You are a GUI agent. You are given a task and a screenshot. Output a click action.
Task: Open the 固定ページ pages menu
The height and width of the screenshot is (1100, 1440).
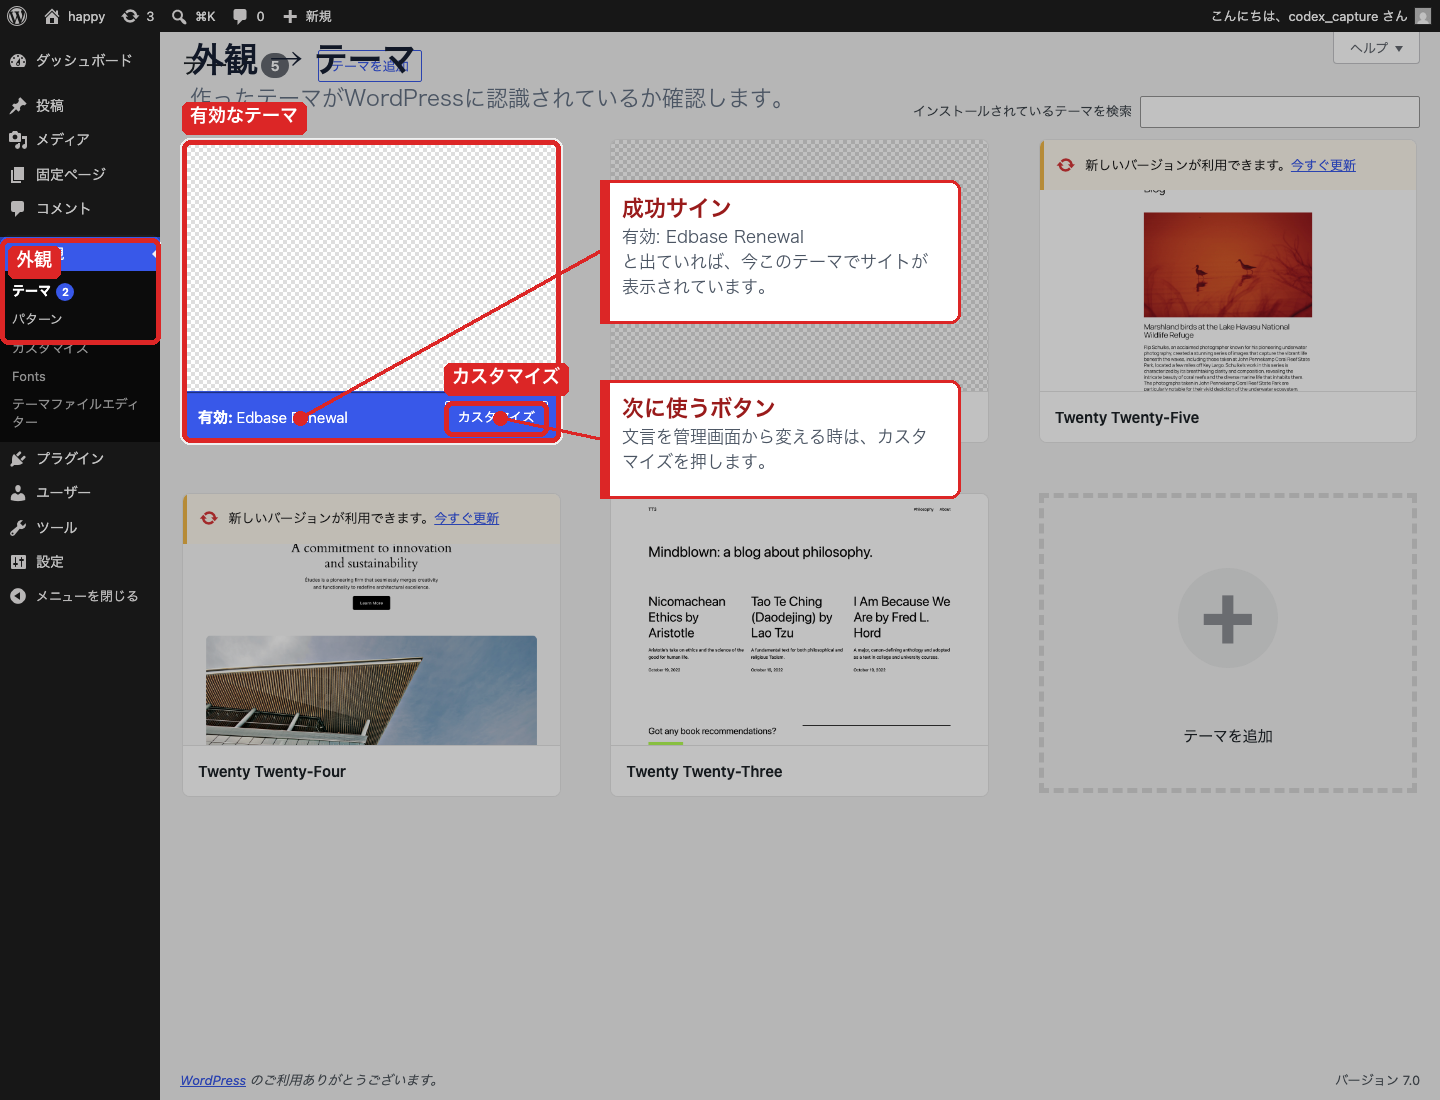point(80,174)
